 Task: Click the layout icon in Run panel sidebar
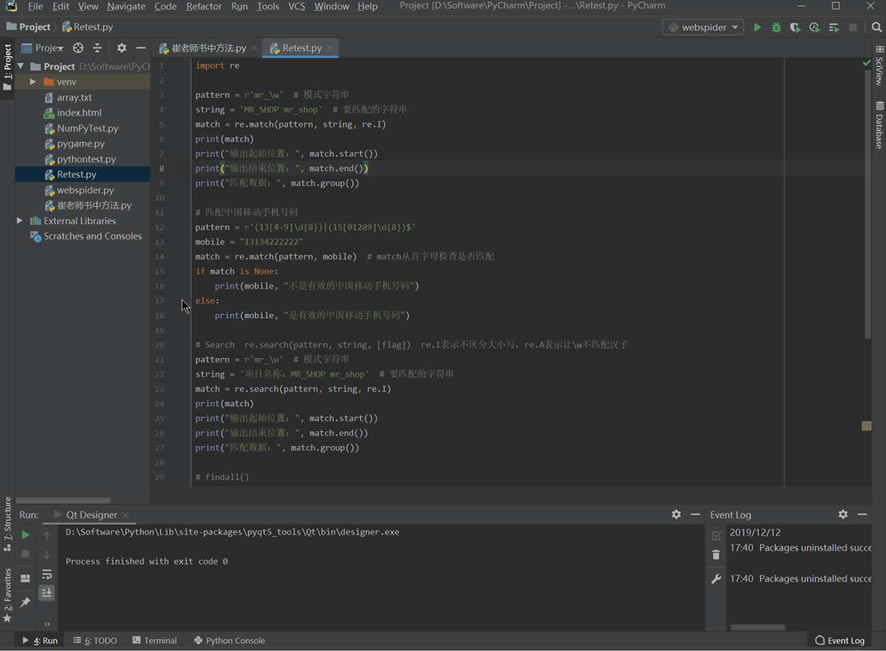coord(25,578)
